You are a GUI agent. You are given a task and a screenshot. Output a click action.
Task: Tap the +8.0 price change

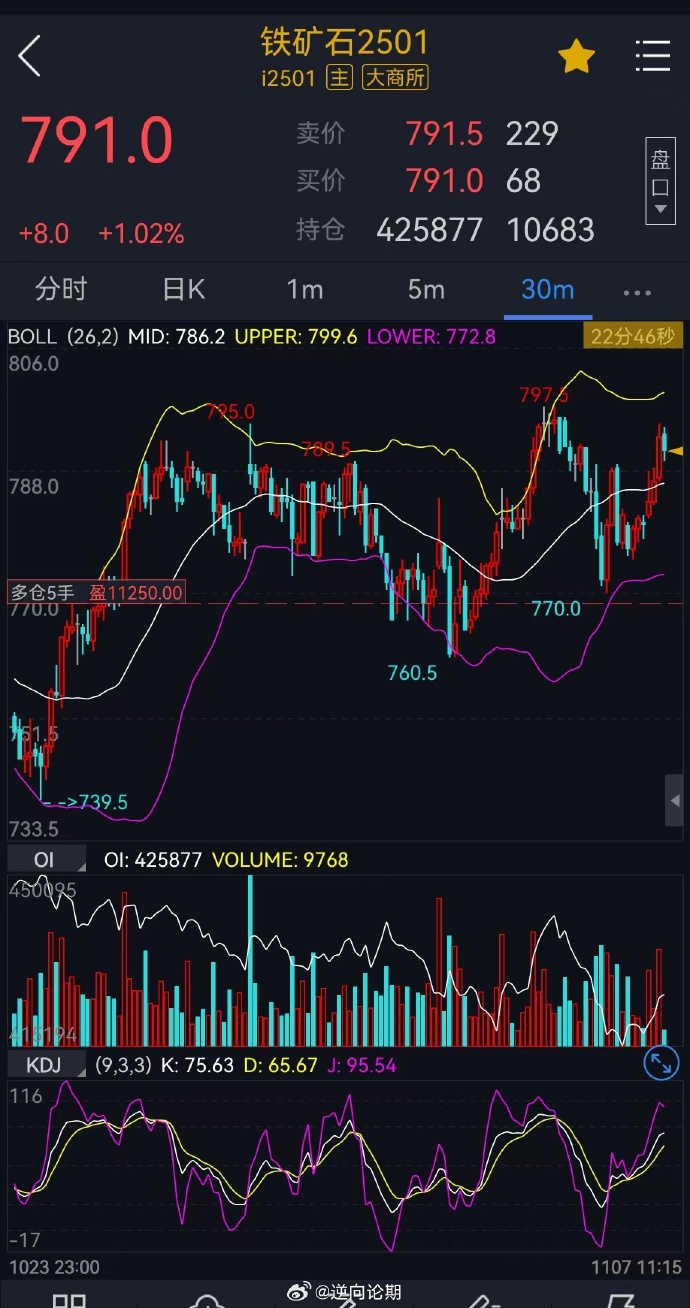[44, 234]
